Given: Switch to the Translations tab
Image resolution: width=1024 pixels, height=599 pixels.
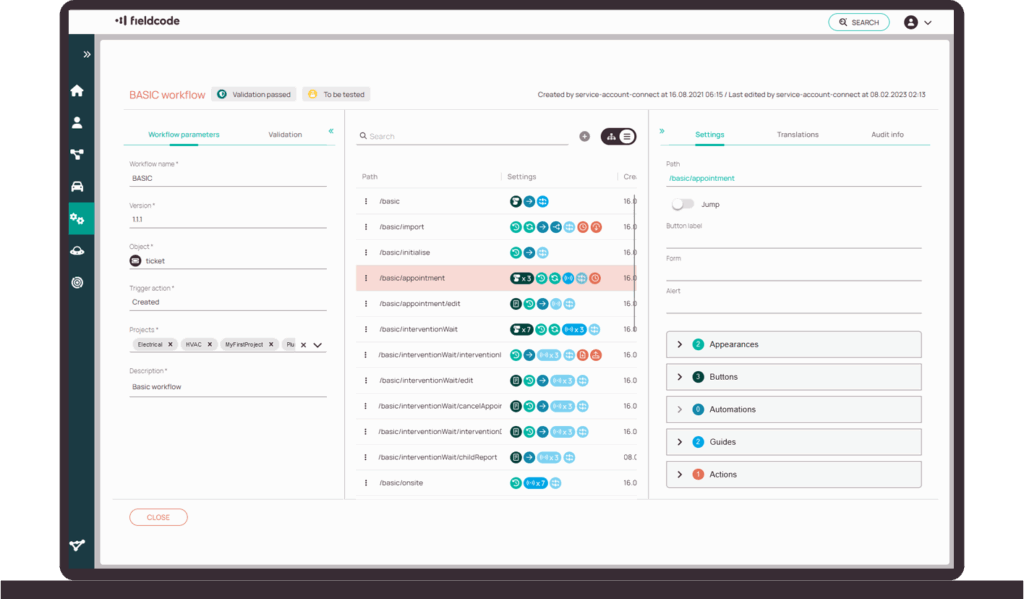Looking at the screenshot, I should pyautogui.click(x=797, y=134).
